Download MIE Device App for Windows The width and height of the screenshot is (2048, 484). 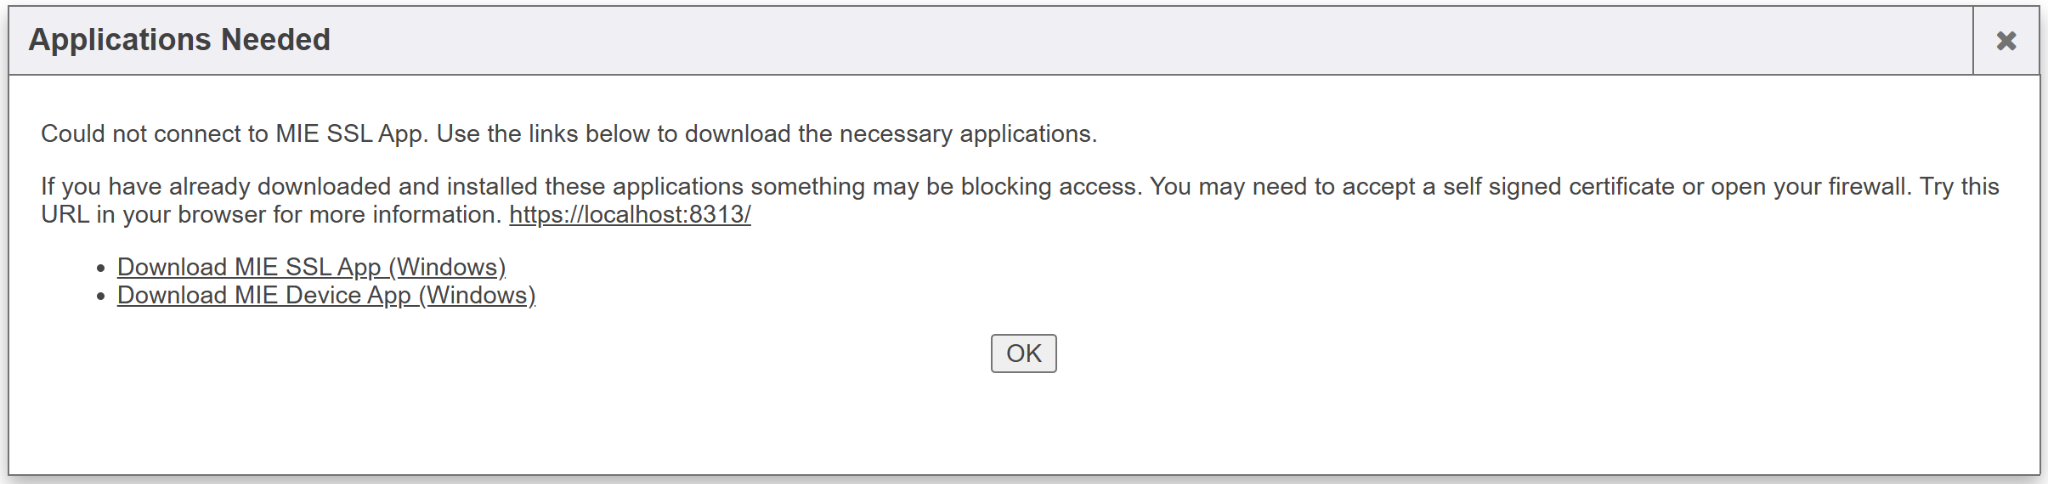coord(326,295)
